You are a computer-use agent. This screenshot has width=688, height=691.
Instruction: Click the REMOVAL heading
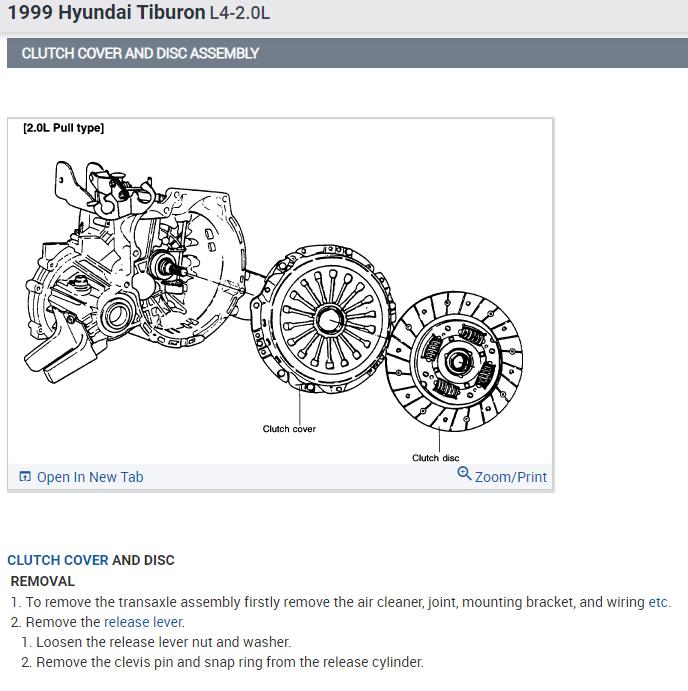(x=43, y=581)
